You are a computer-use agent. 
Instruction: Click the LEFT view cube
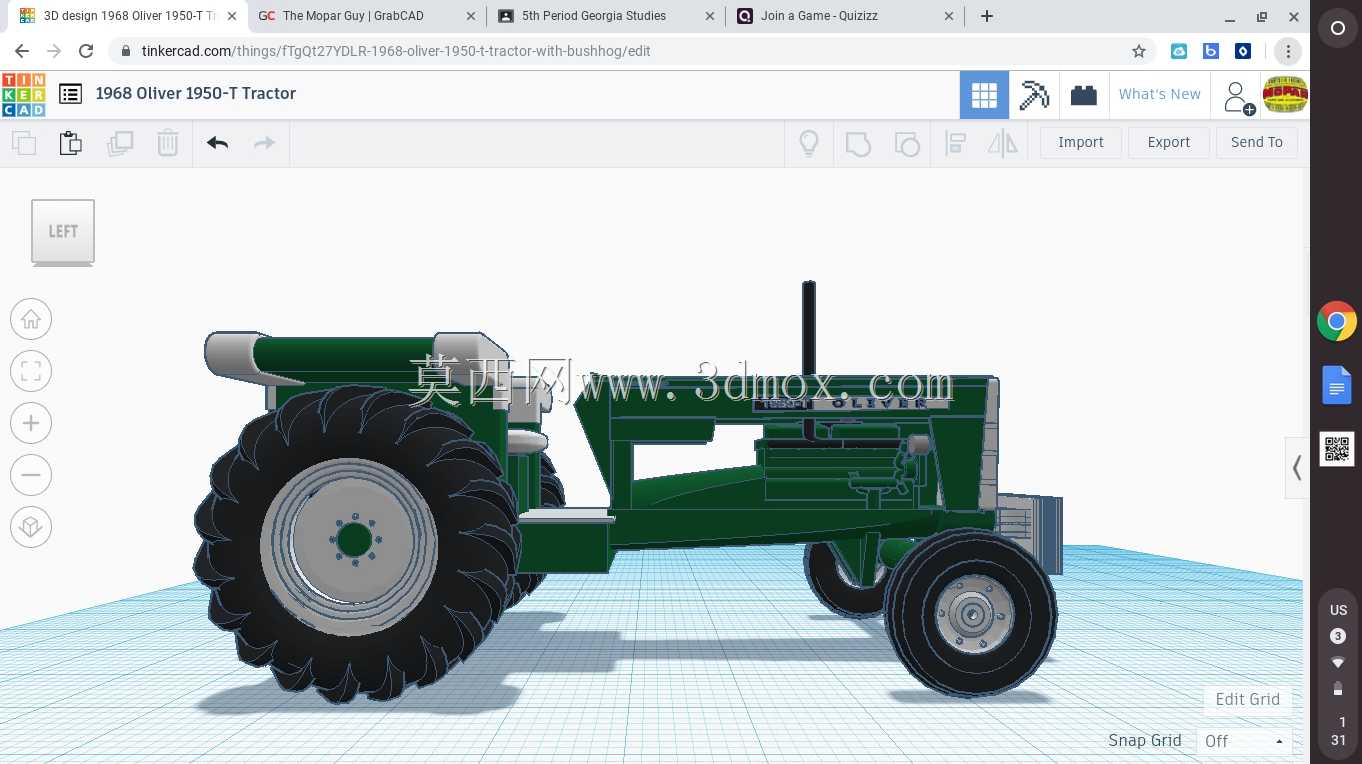[63, 232]
